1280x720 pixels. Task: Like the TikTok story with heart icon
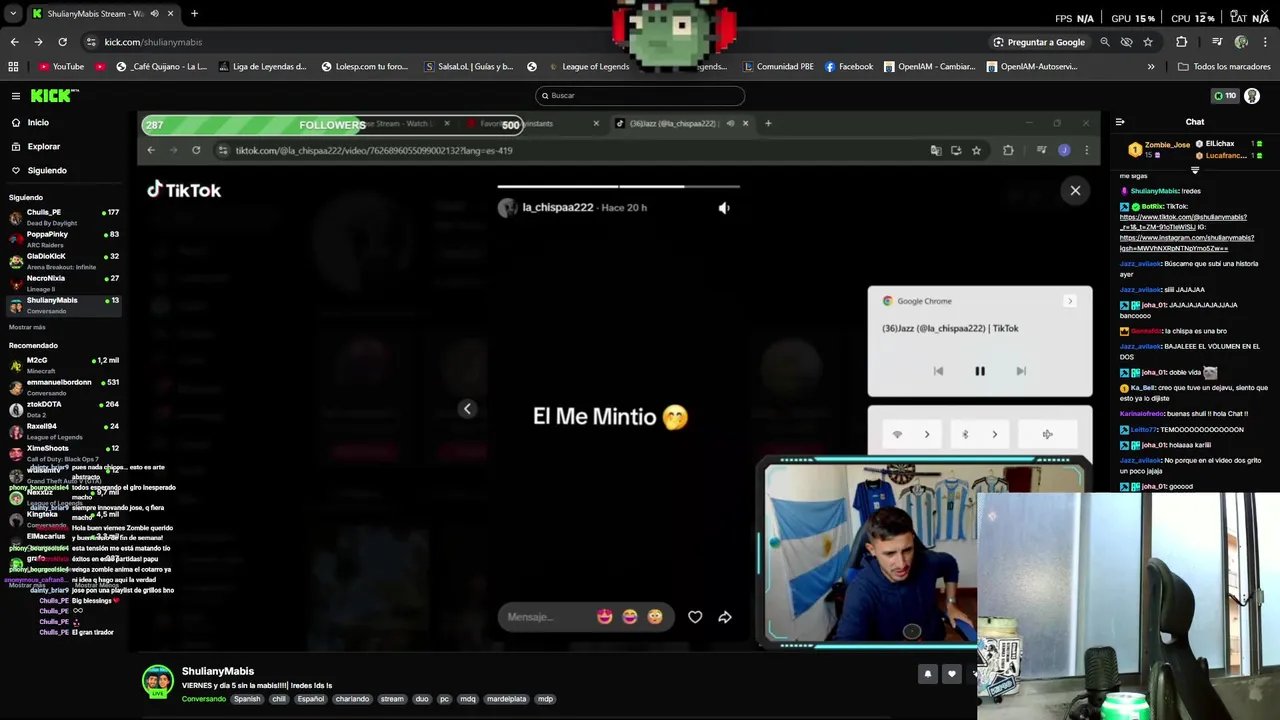coord(695,617)
